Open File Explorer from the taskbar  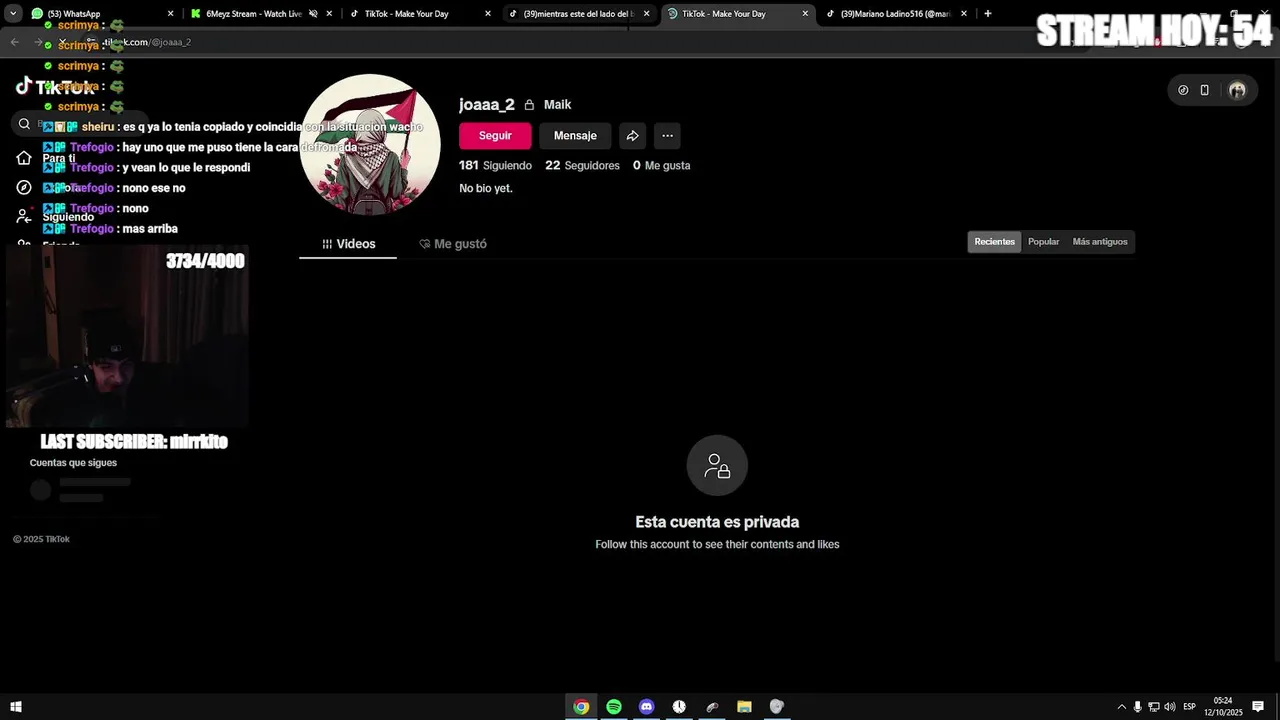[744, 707]
